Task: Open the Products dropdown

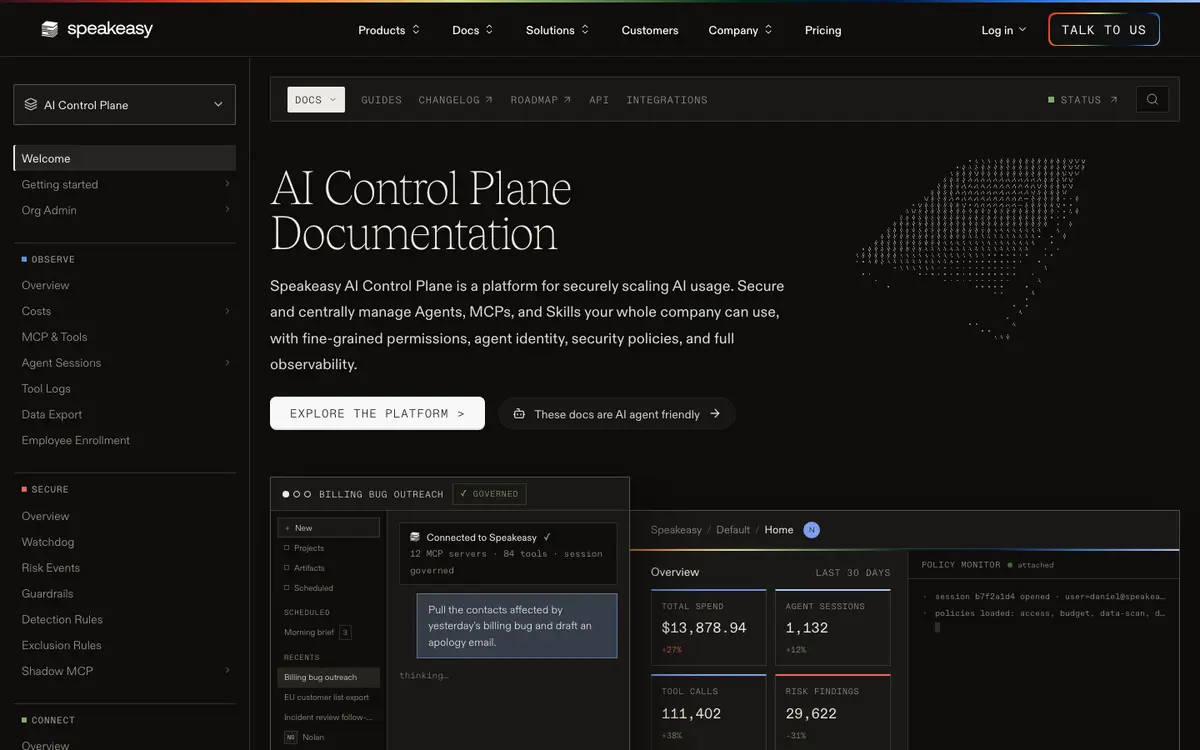Action: [389, 30]
